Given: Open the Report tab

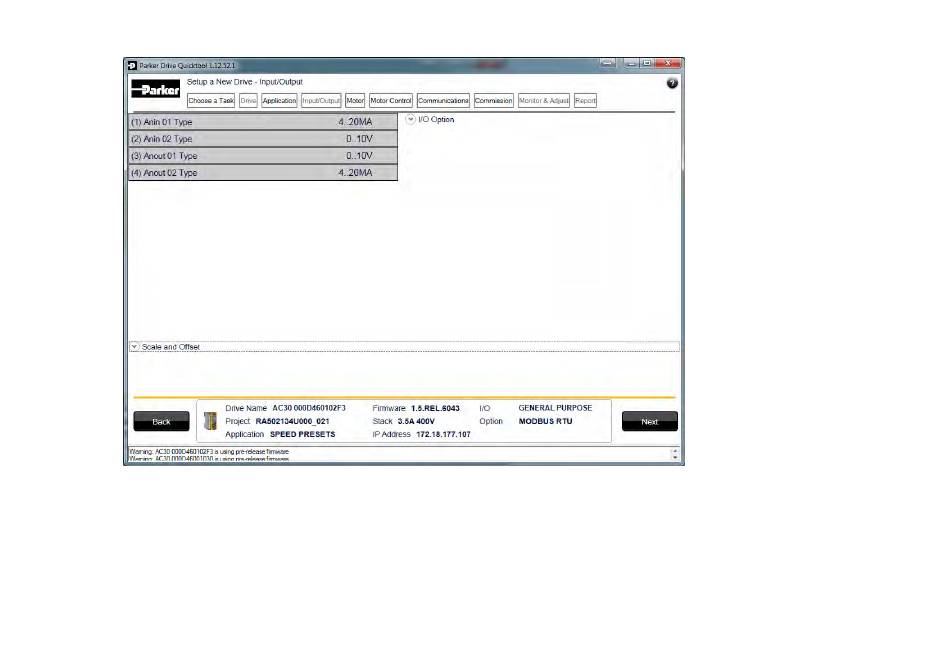Looking at the screenshot, I should coord(585,101).
